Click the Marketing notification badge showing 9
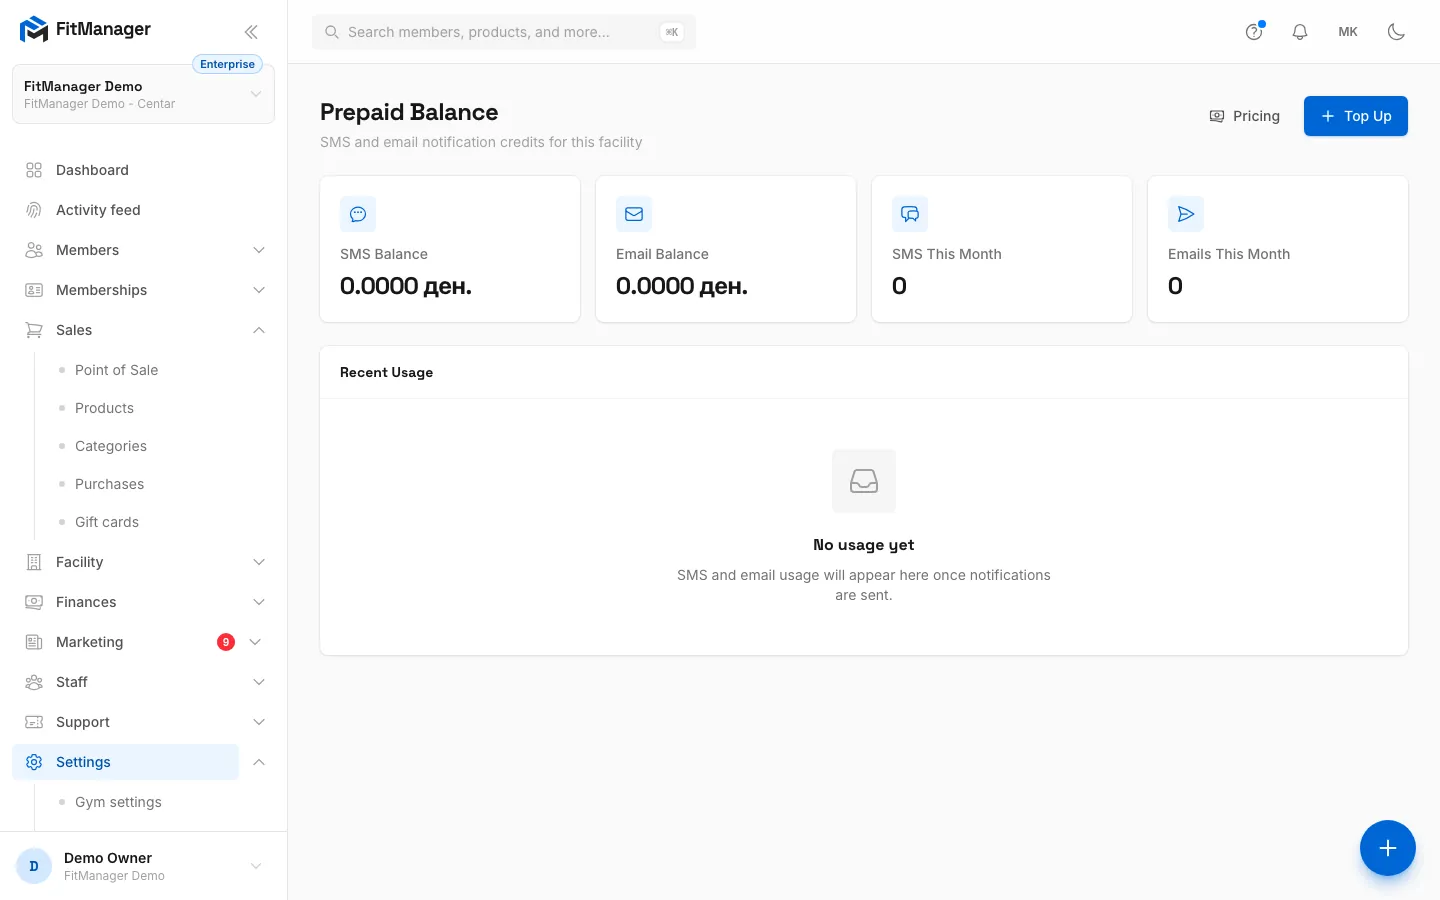This screenshot has width=1440, height=900. tap(226, 642)
